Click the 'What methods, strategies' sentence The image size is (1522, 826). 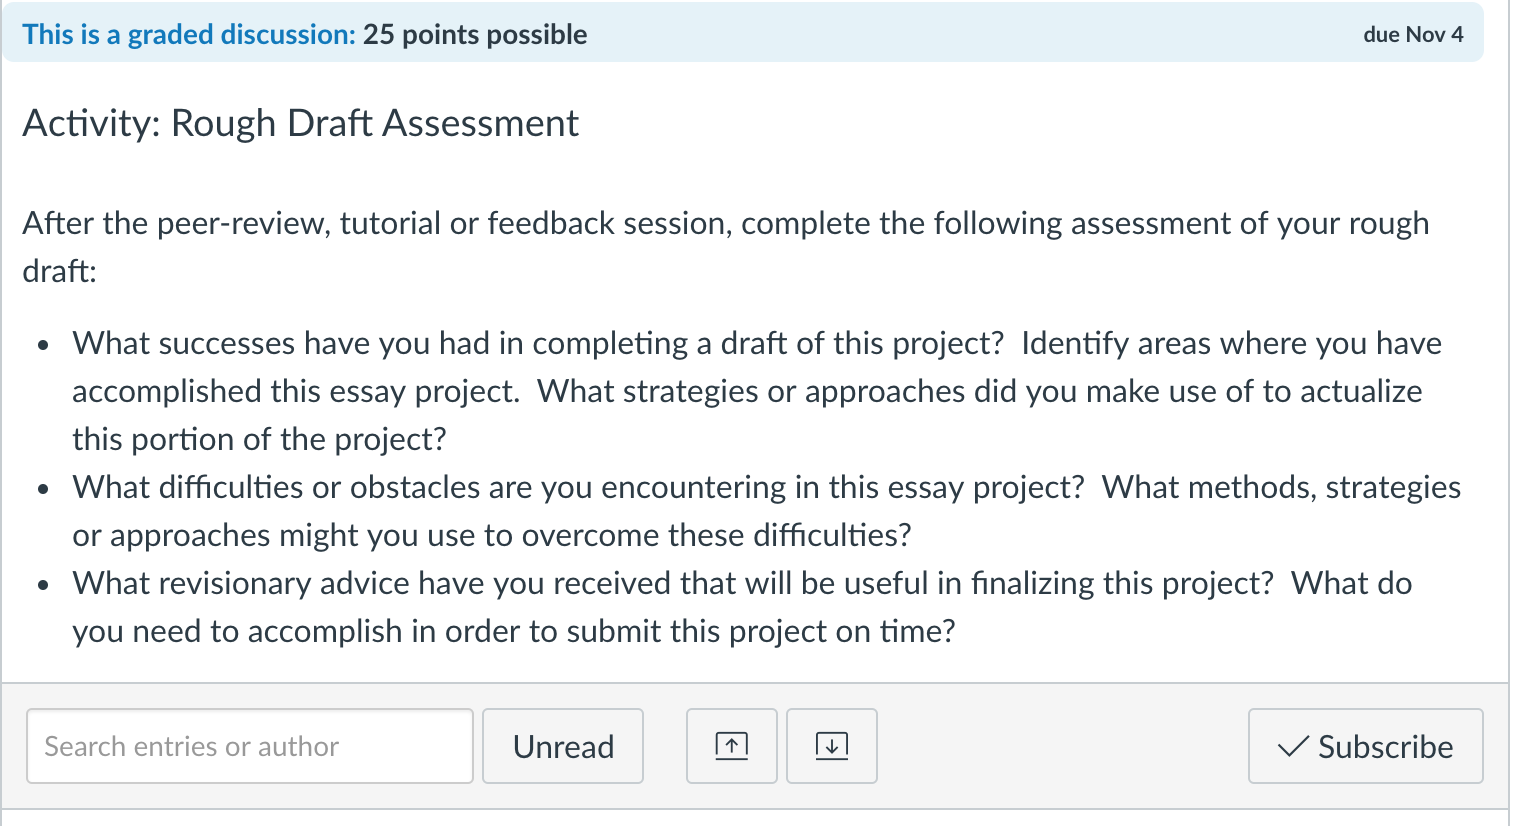[1281, 487]
